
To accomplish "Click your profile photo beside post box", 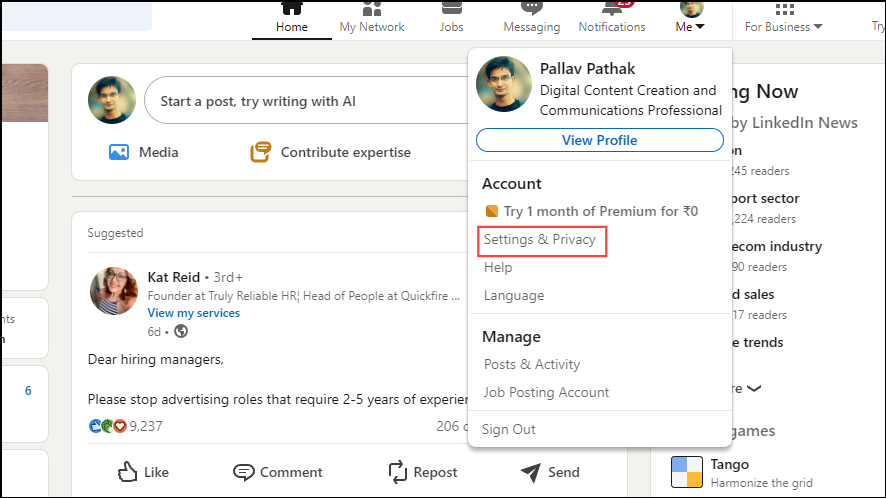I will pos(112,100).
